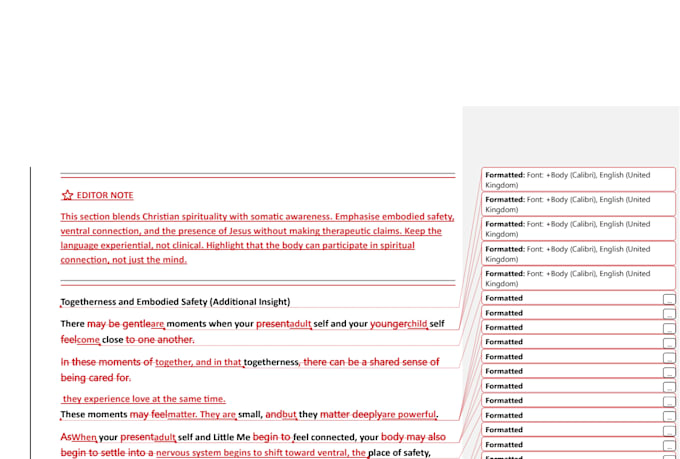The width and height of the screenshot is (680, 459).
Task: Click the words "These moments"
Action: 94,414
